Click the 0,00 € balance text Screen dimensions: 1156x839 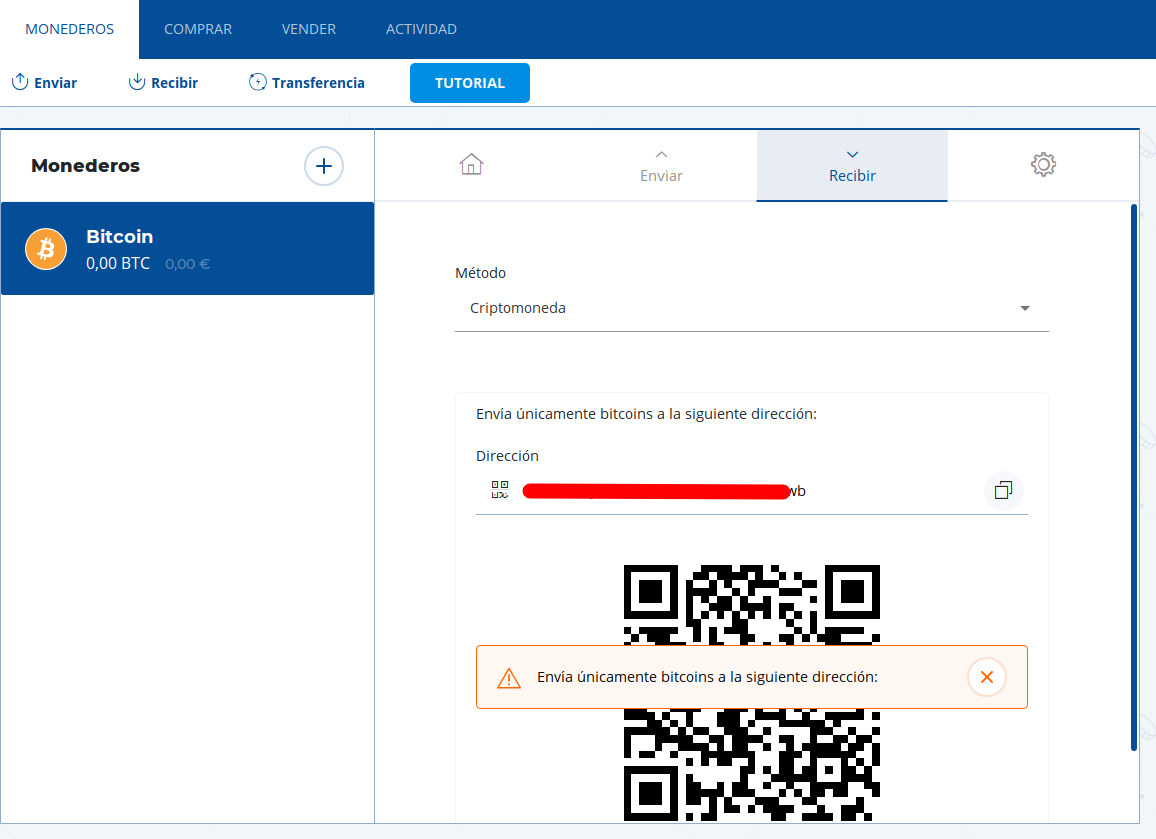pyautogui.click(x=187, y=264)
